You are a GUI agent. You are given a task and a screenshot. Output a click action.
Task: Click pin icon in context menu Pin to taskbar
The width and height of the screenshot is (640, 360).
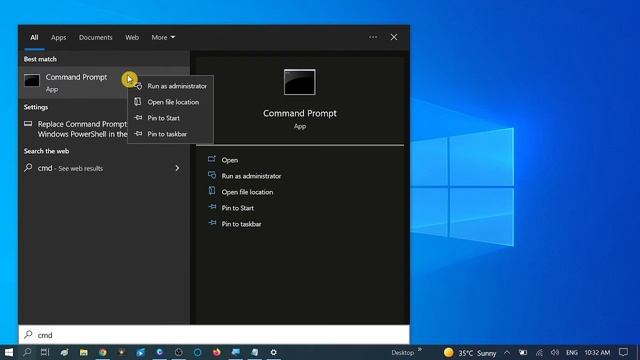pos(138,133)
